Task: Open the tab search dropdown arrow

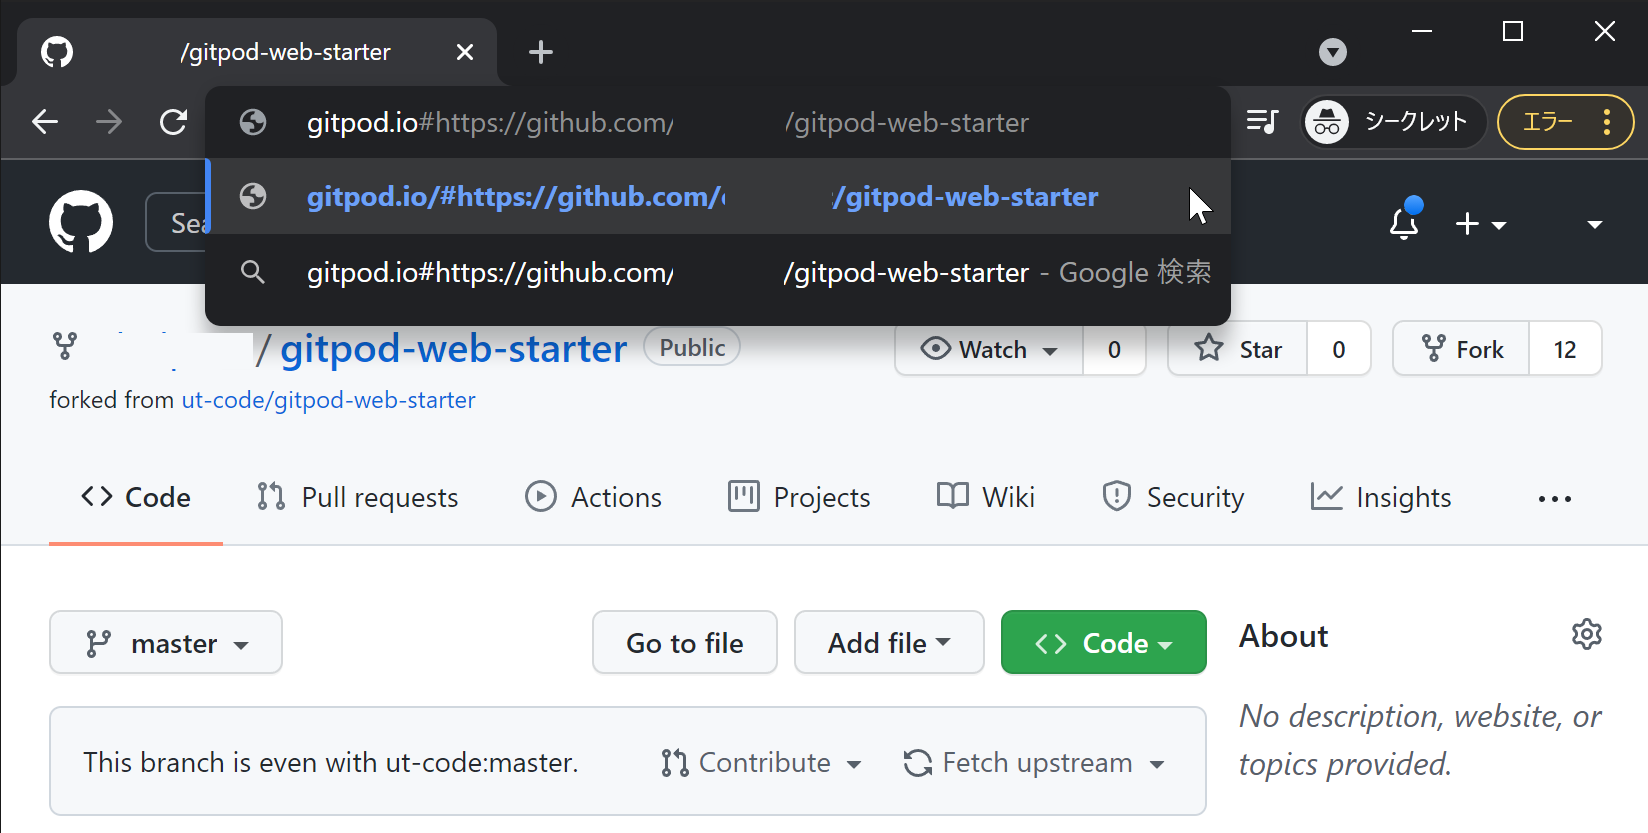Action: pyautogui.click(x=1333, y=52)
